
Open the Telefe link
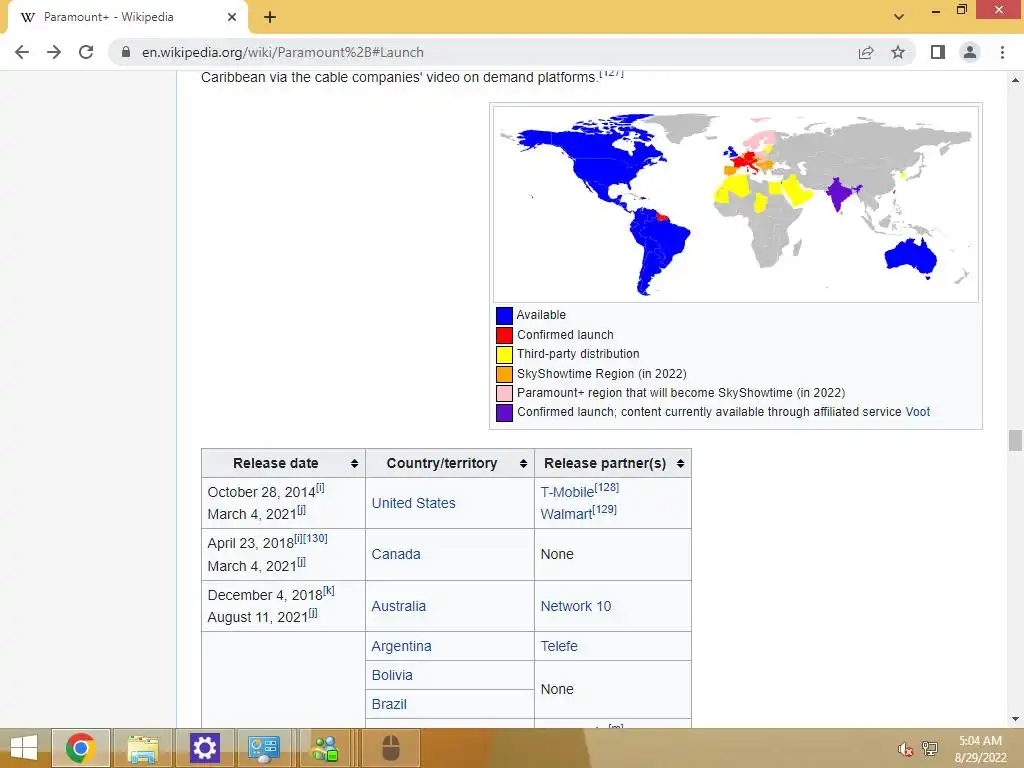(558, 646)
